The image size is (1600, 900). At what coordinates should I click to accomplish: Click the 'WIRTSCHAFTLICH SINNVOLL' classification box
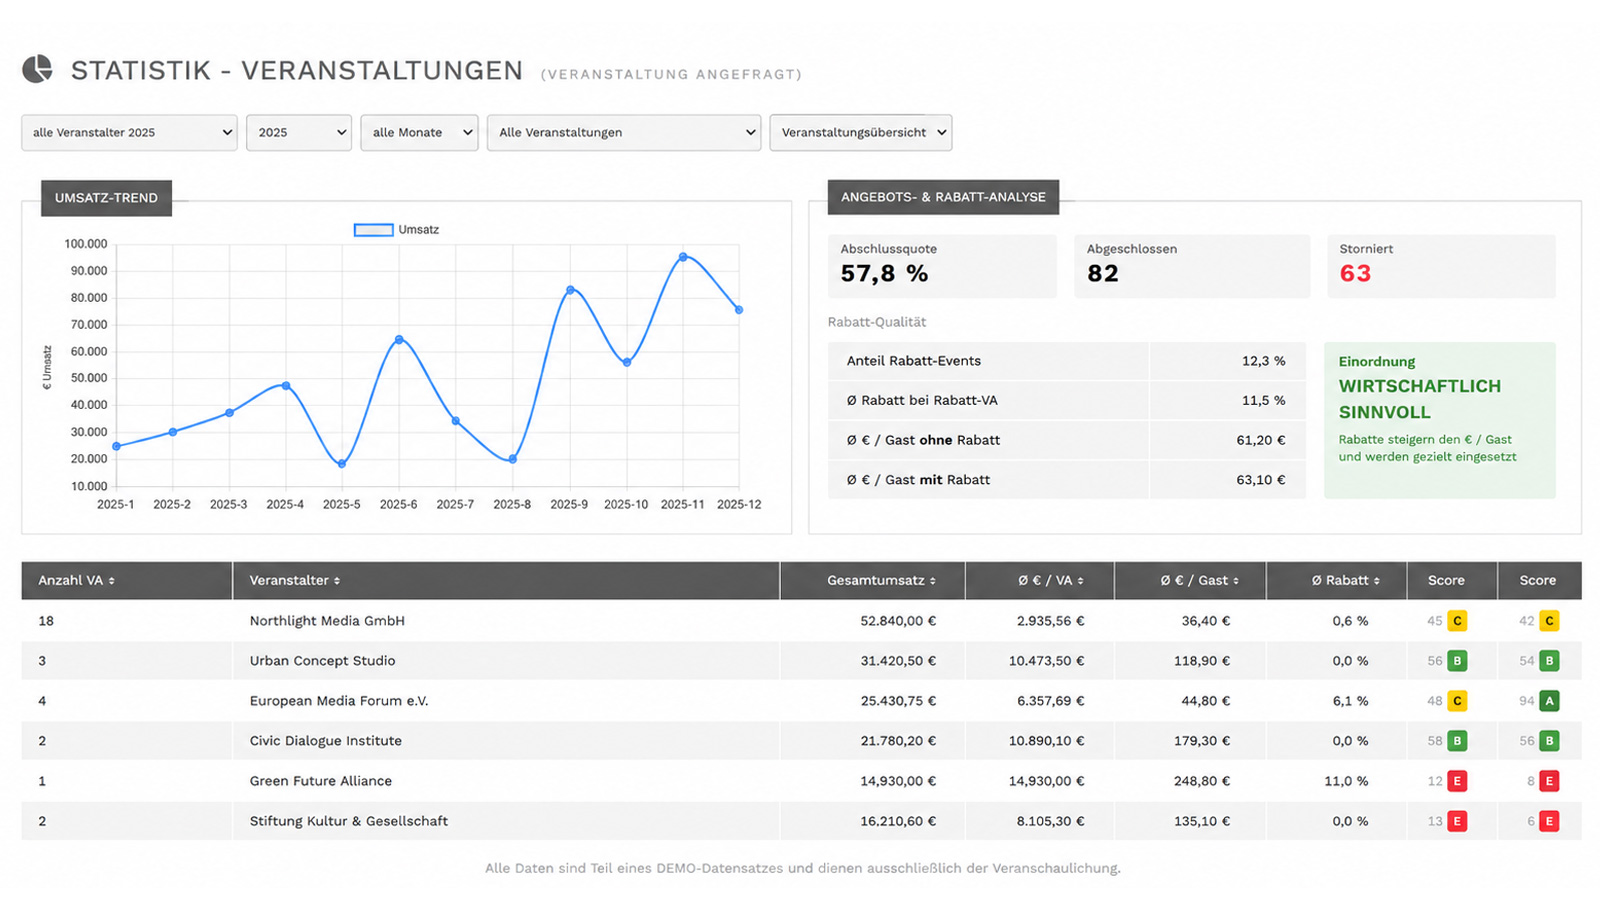click(x=1440, y=420)
